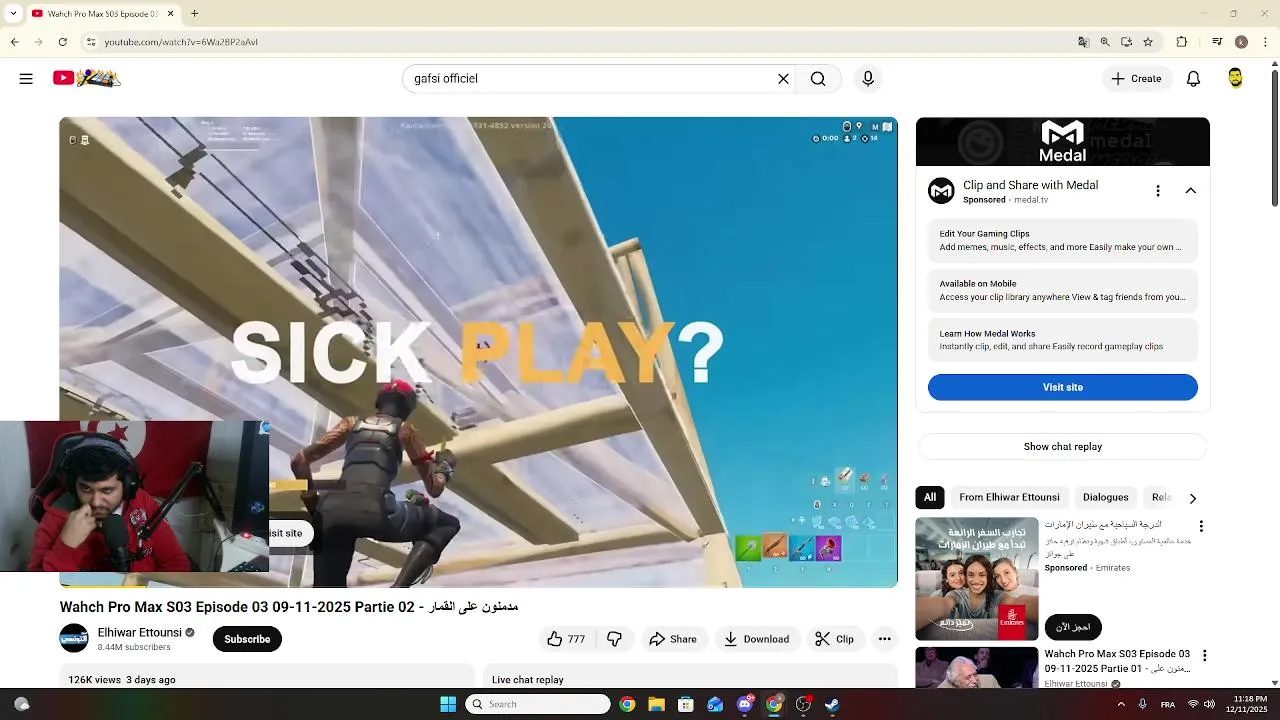The height and width of the screenshot is (720, 1280).
Task: Open the YouTube account avatar menu
Action: 1236,78
